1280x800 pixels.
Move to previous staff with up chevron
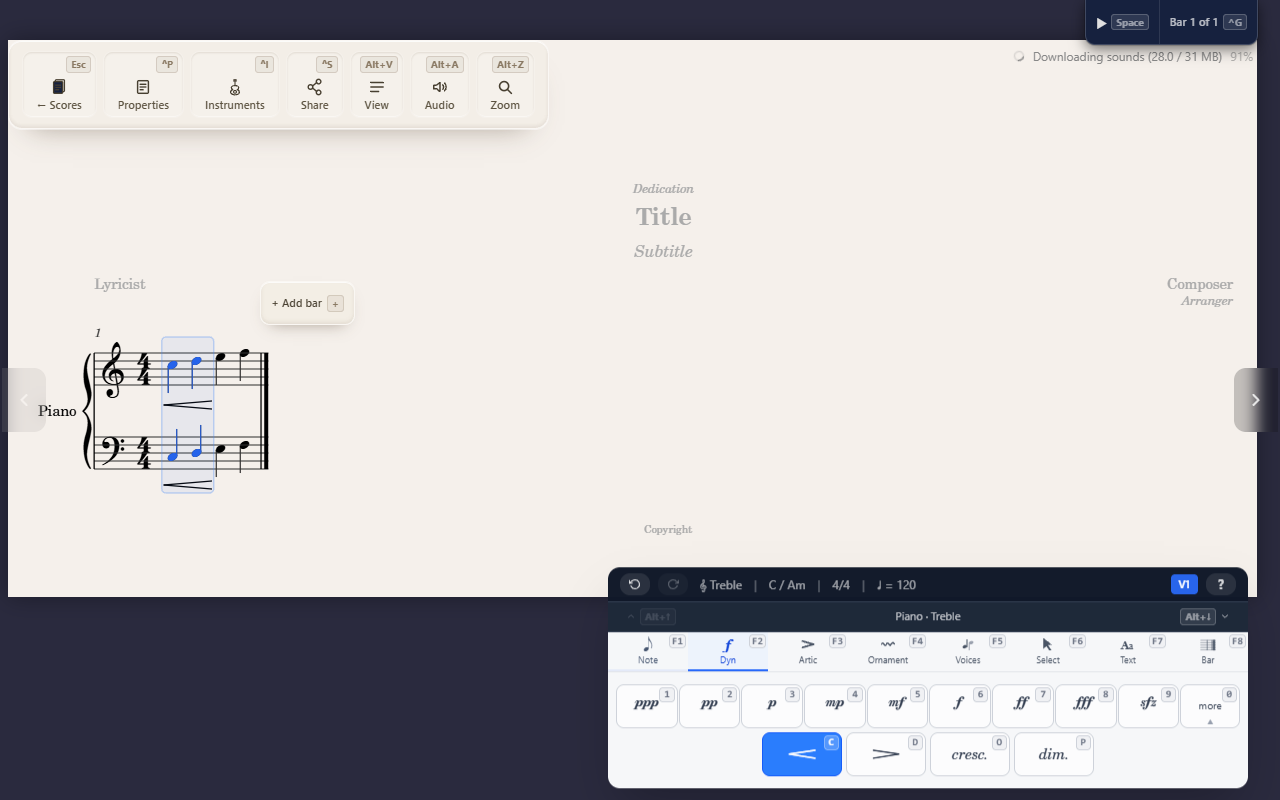pos(649,617)
